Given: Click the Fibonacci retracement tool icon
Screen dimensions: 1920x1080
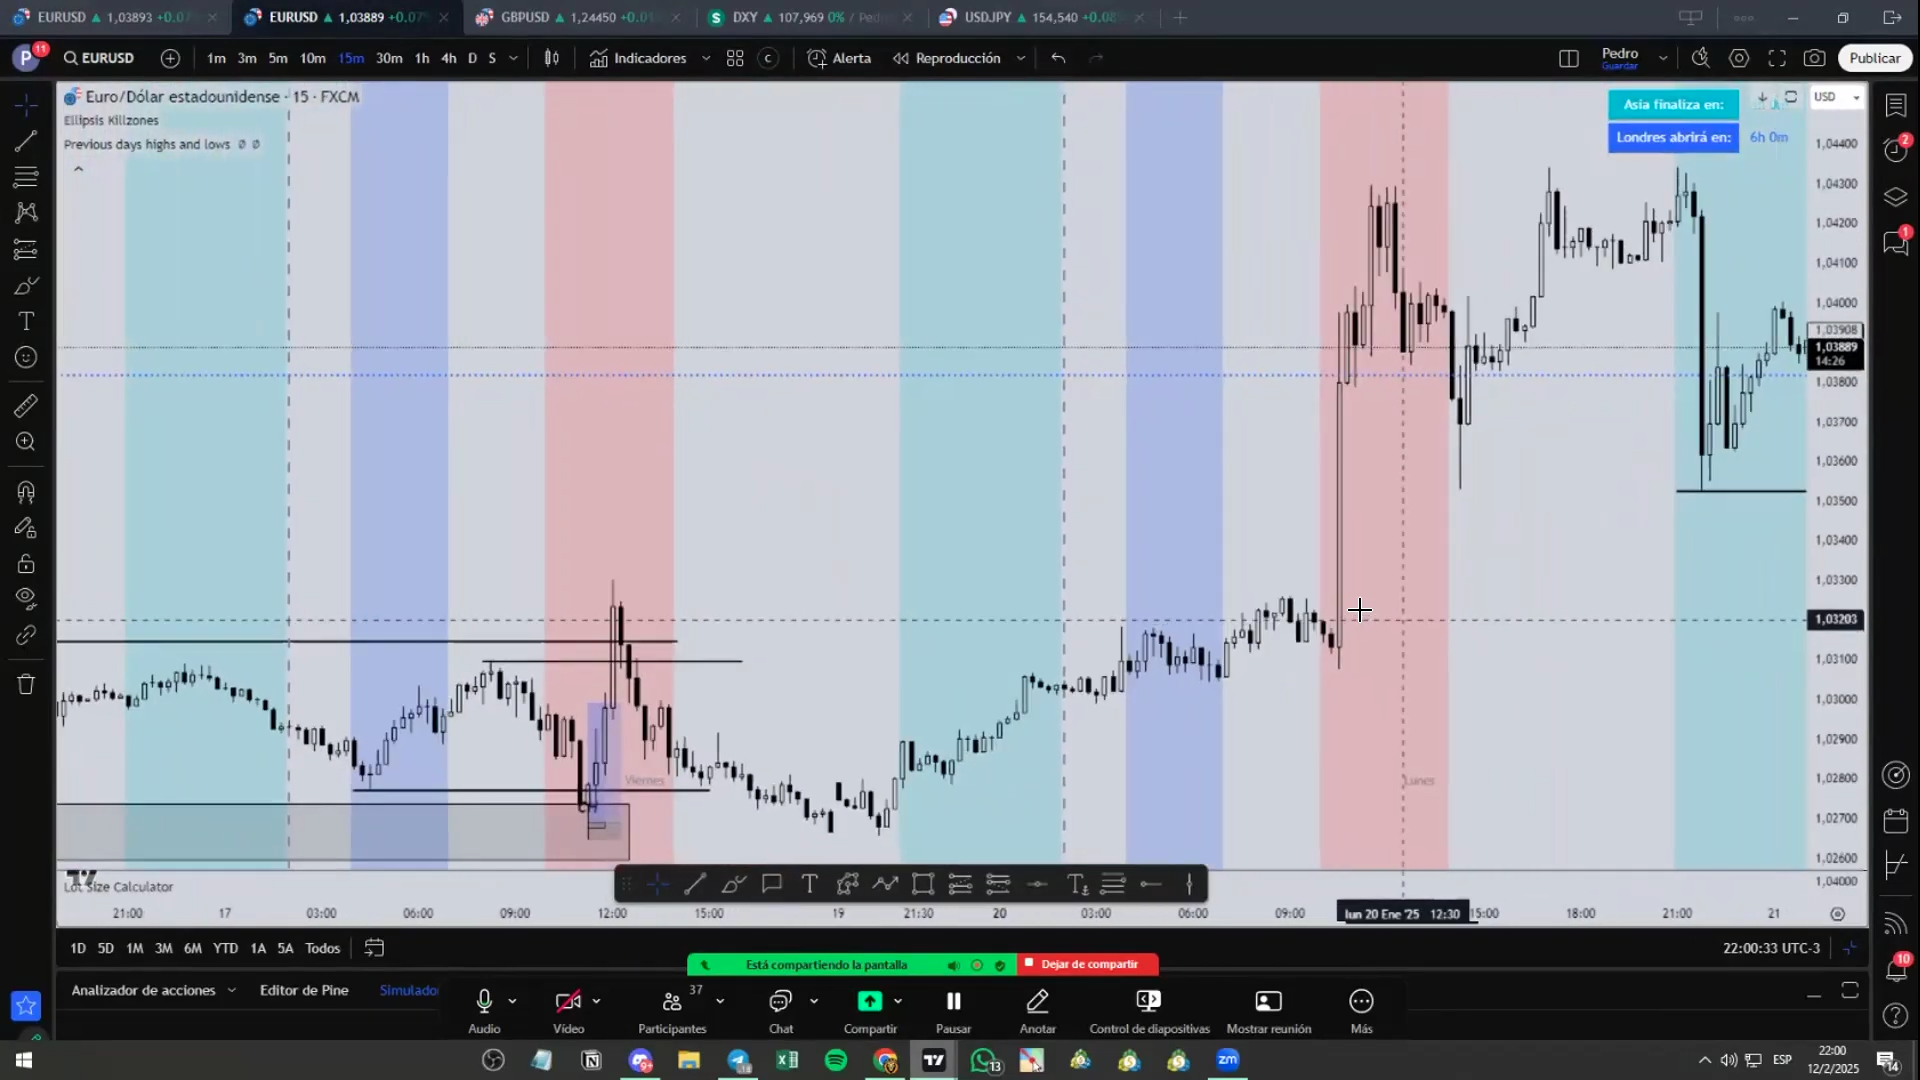Looking at the screenshot, I should pos(26,177).
